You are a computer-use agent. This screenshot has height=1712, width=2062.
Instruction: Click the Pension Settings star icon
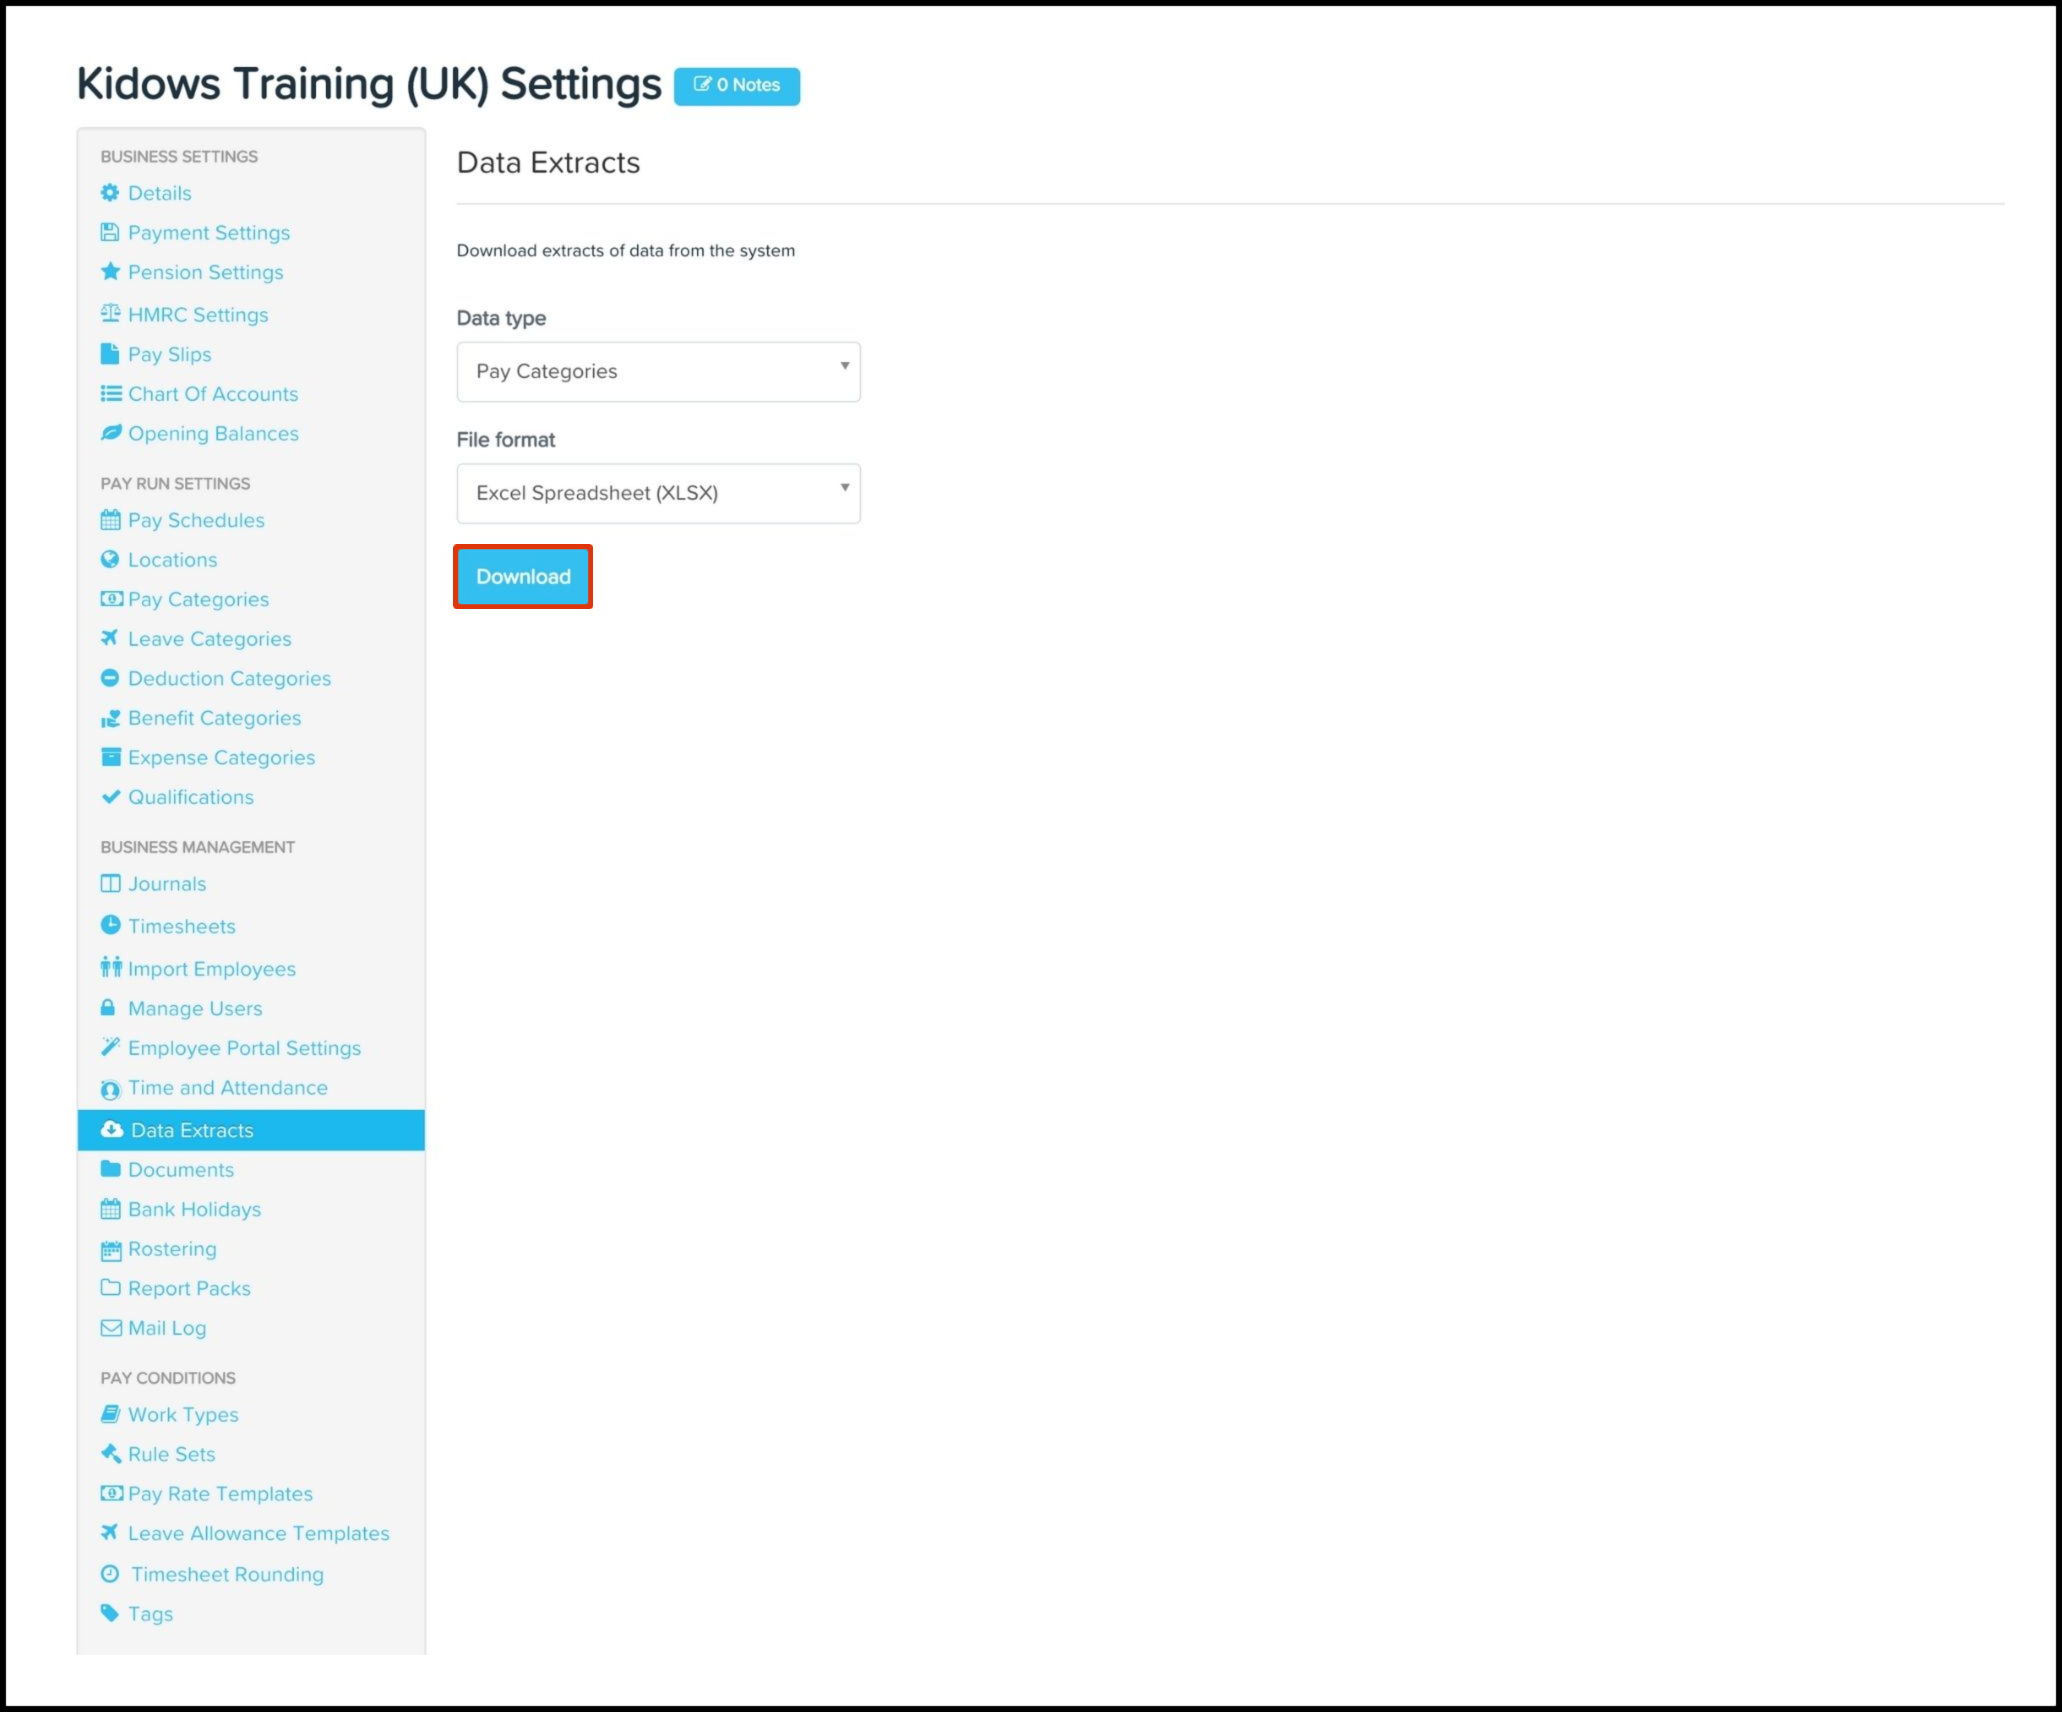pos(110,271)
